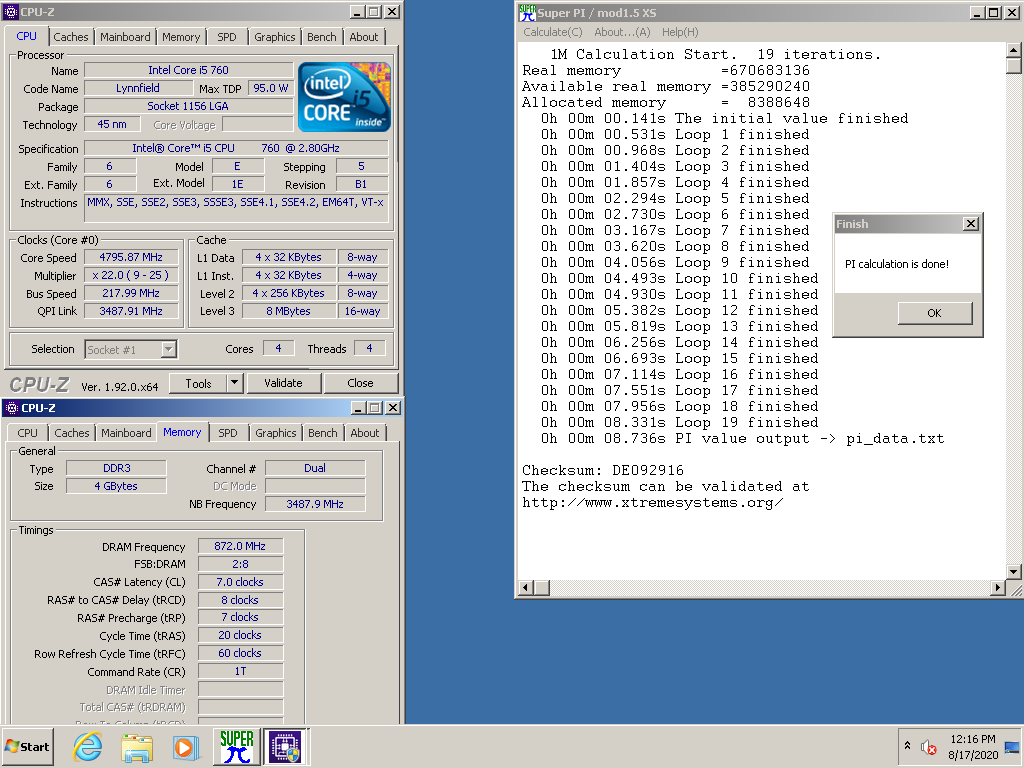
Task: Click the Package field Socket 1156 LGA
Action: pos(188,106)
